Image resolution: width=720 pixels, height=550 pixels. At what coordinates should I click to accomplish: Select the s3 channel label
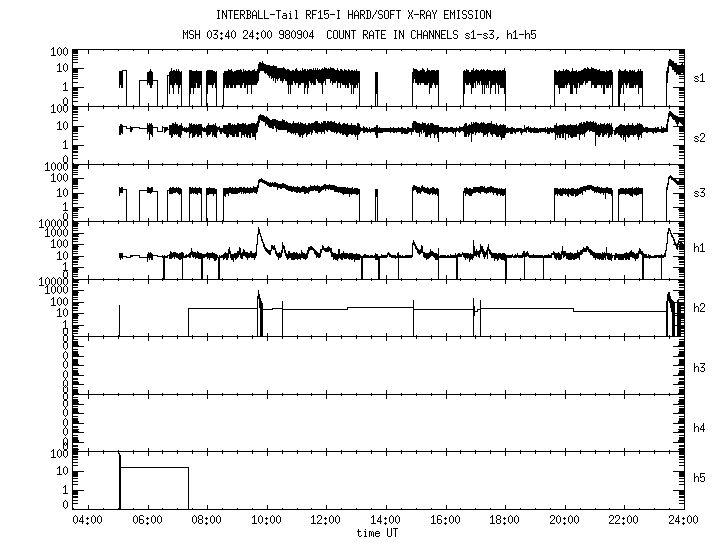click(x=701, y=191)
